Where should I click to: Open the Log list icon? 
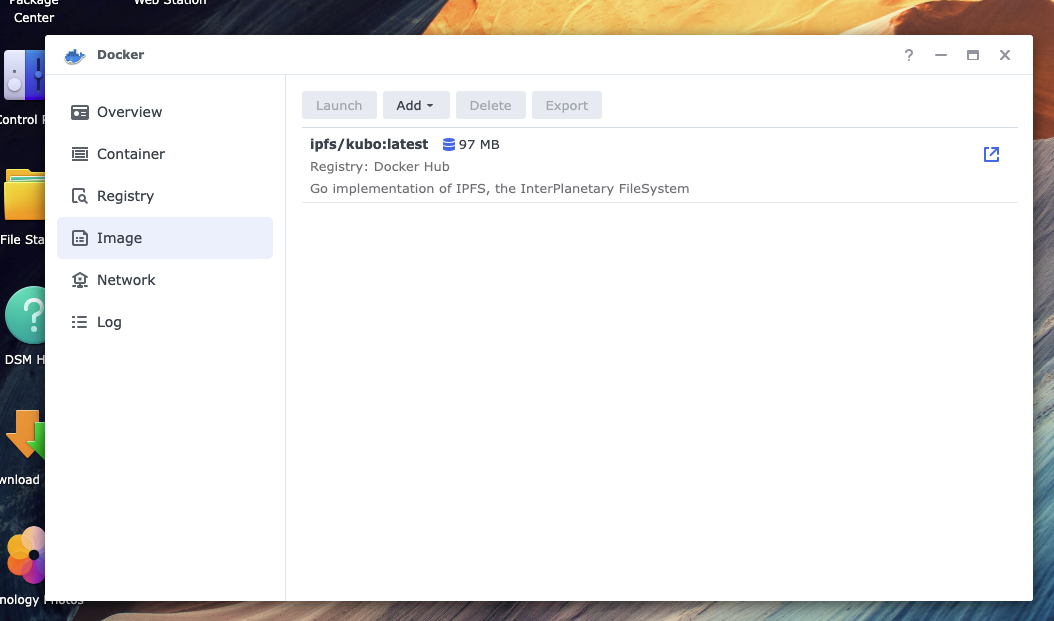[80, 322]
